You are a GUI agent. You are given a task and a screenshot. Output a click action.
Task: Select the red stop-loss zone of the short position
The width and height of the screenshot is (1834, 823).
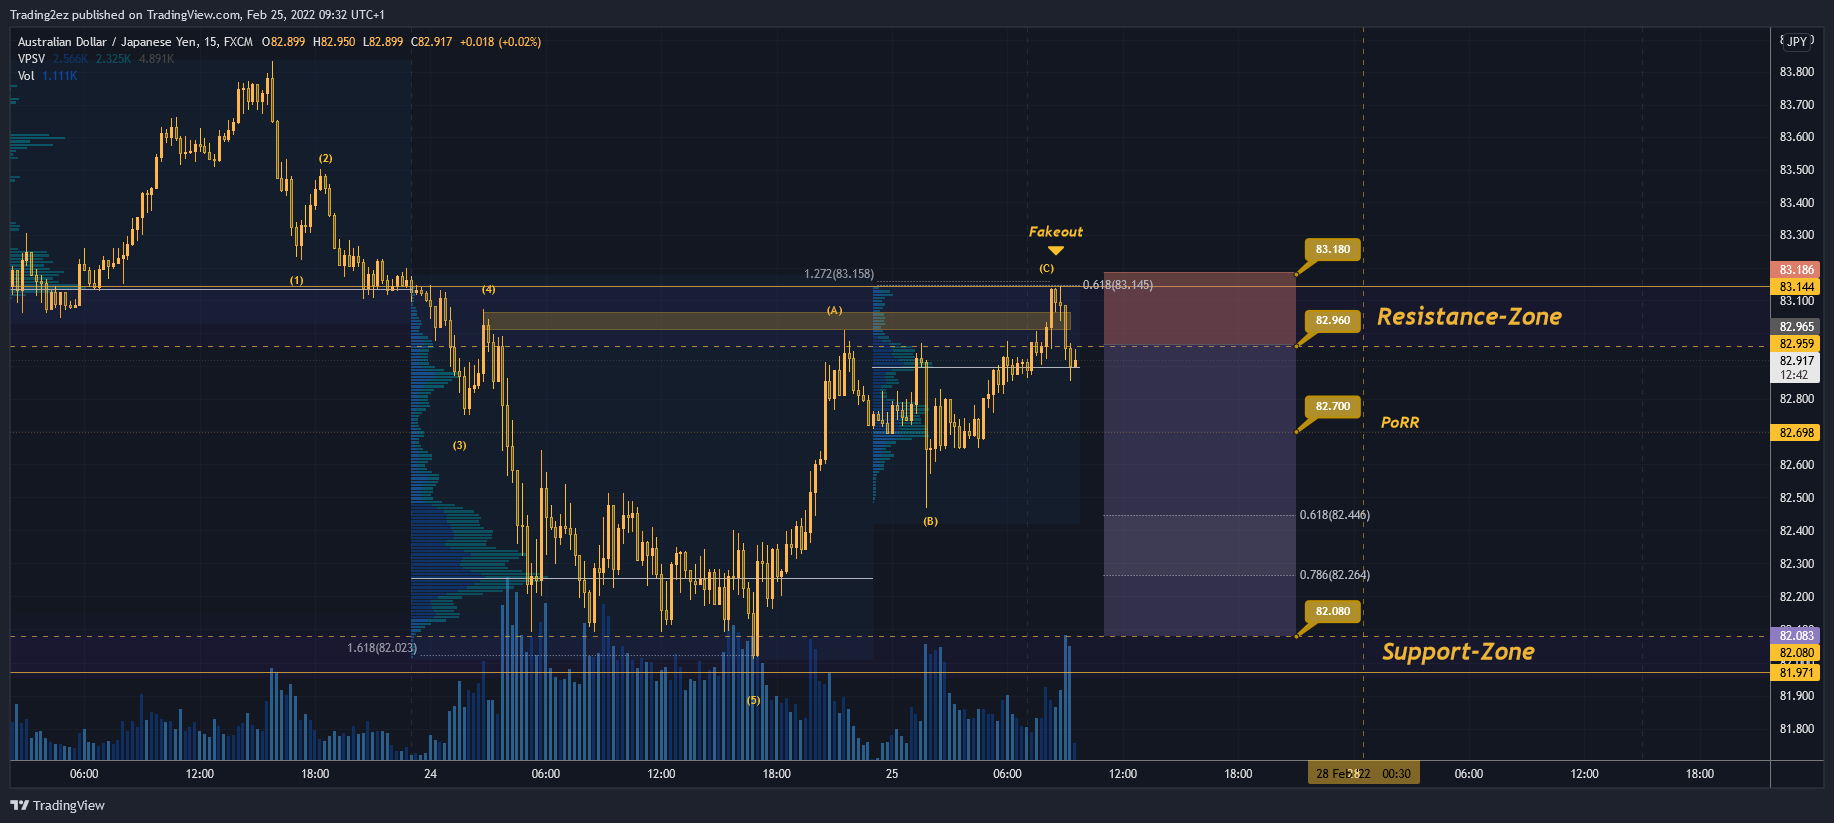[x=1199, y=309]
